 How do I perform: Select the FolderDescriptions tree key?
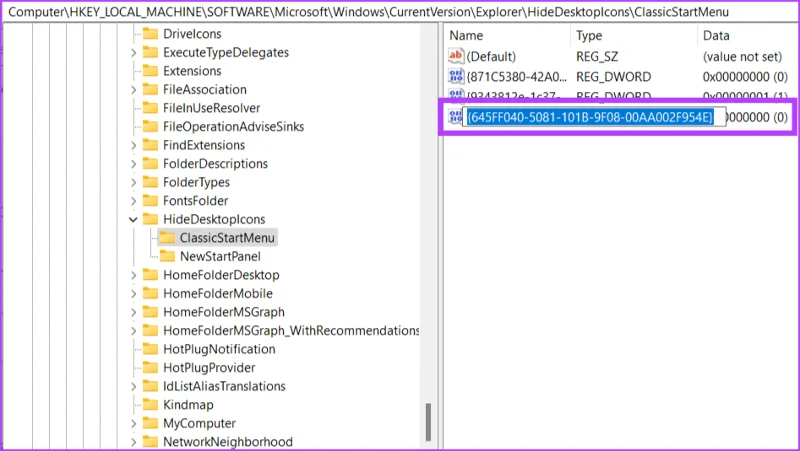tap(215, 163)
